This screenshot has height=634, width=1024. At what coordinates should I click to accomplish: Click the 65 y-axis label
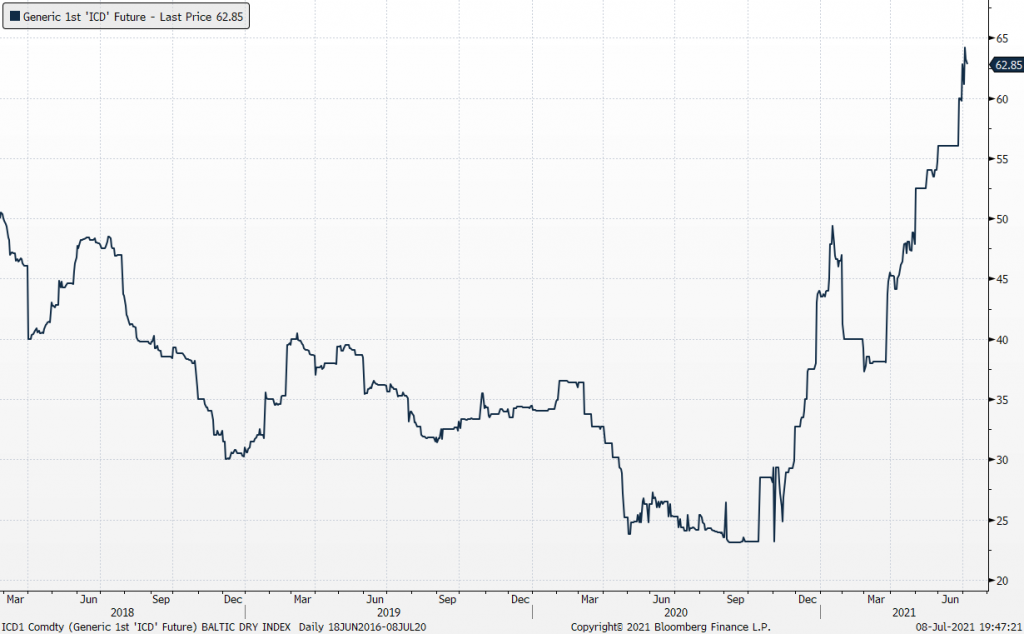[x=1001, y=39]
